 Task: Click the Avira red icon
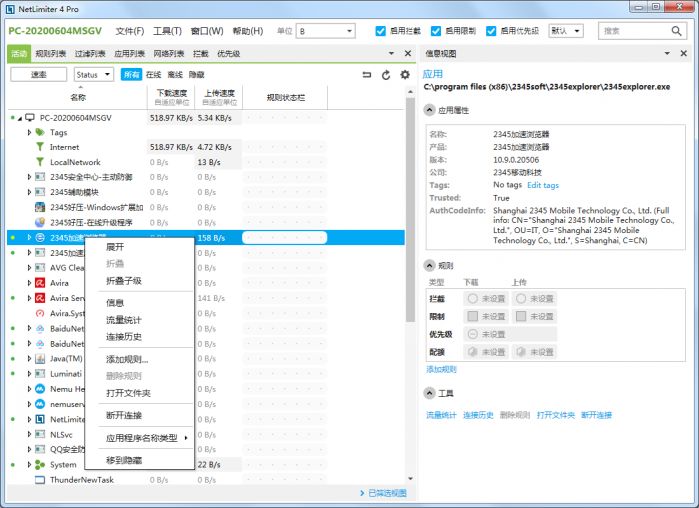40,283
